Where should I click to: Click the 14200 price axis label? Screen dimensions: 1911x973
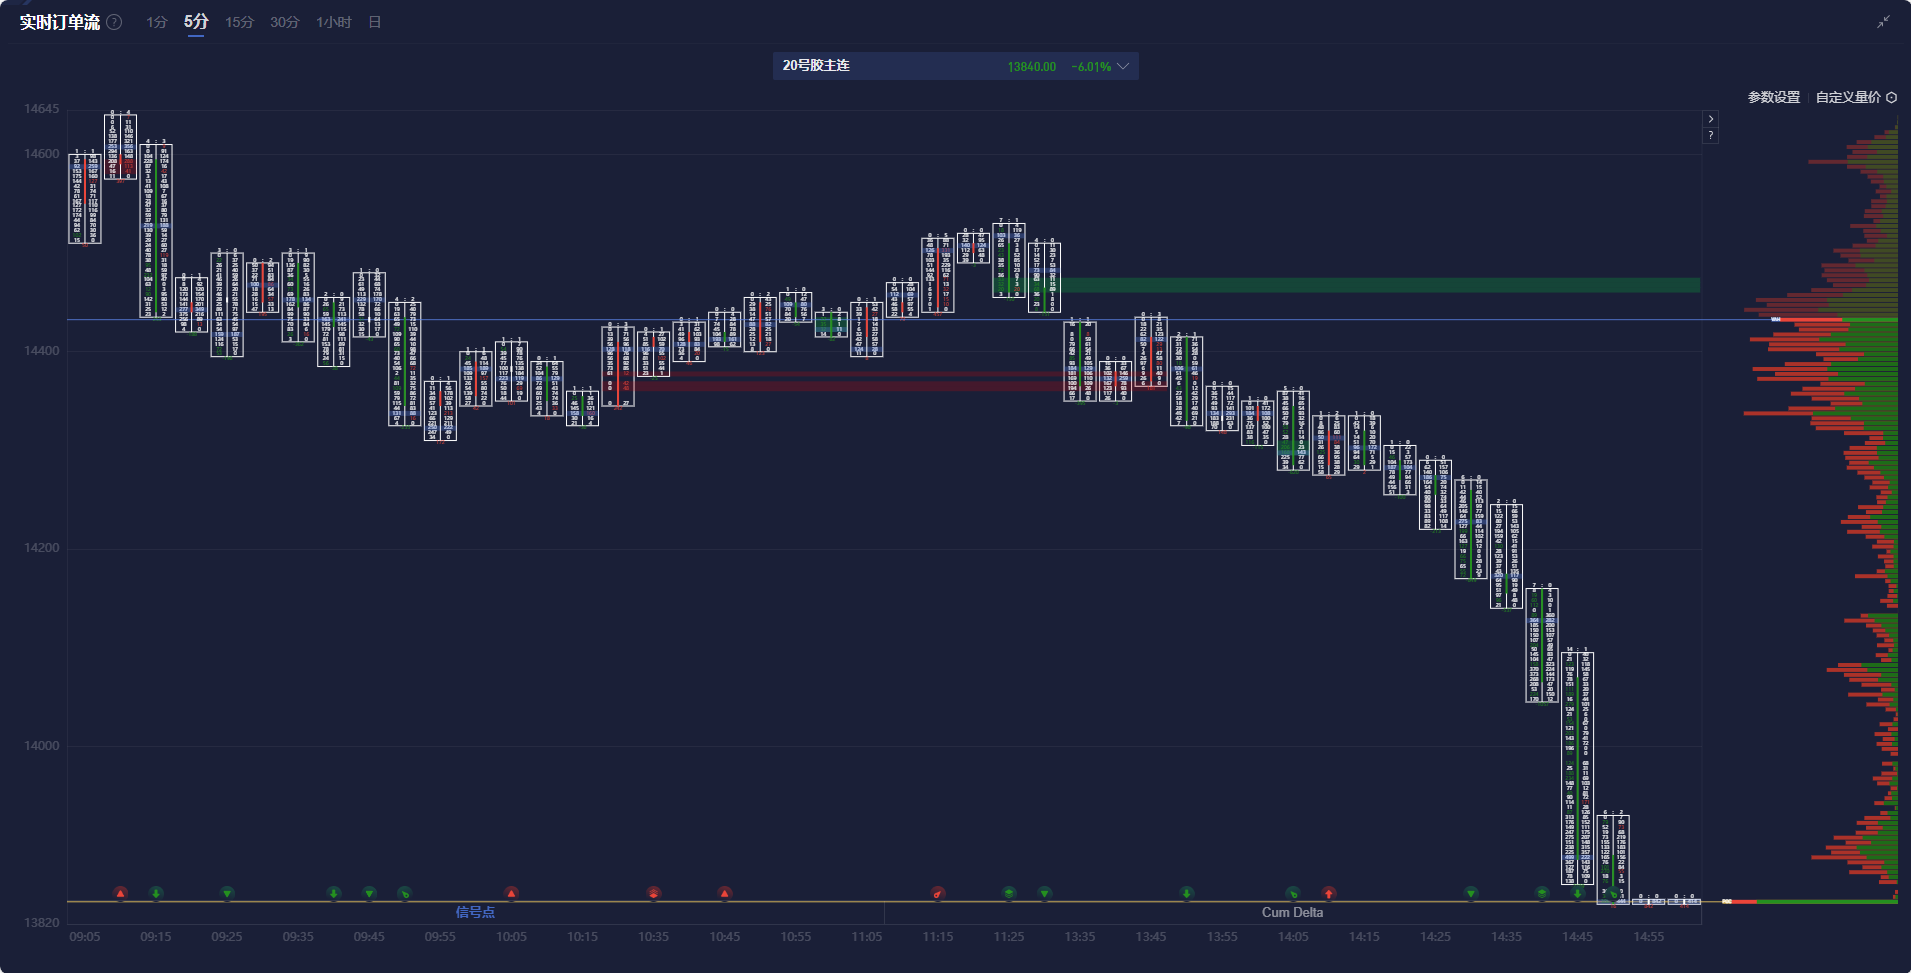point(42,547)
